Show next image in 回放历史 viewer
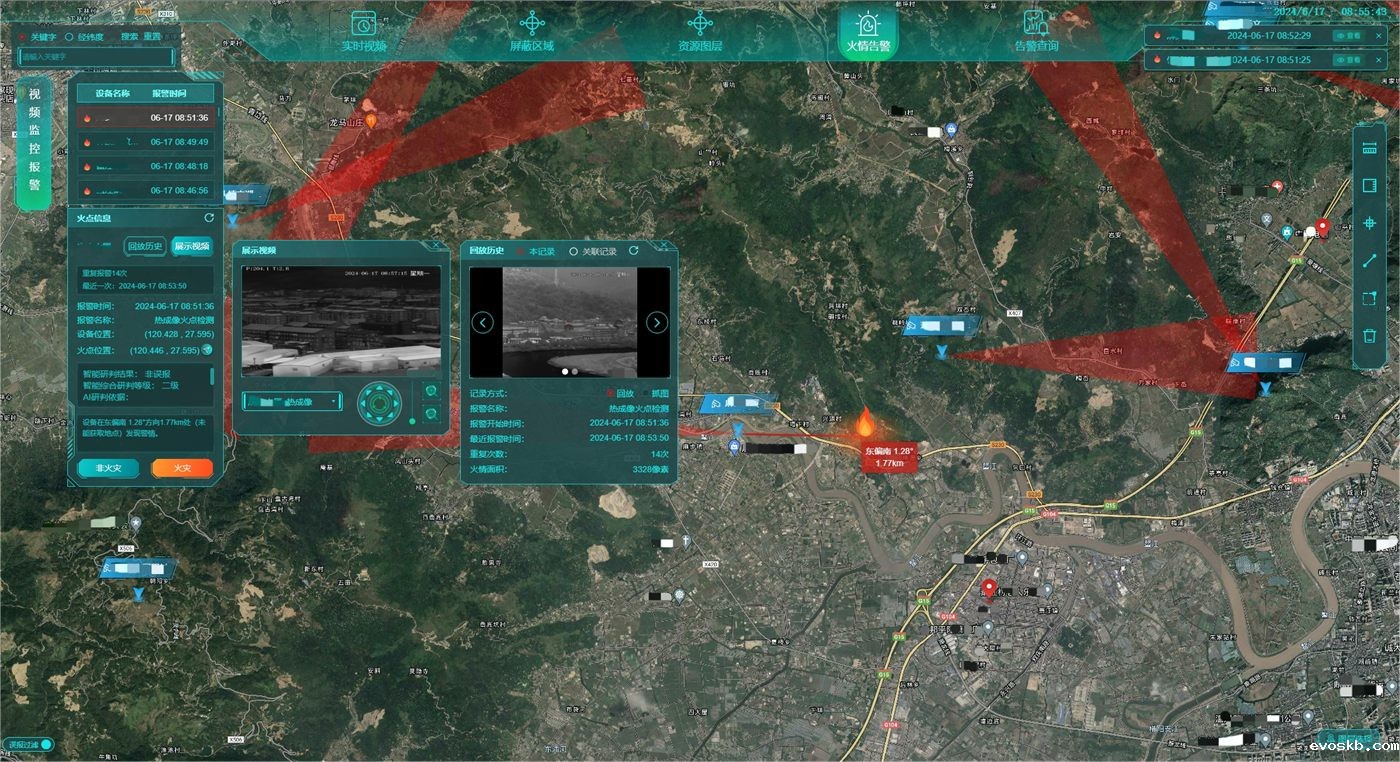The image size is (1400, 762). pyautogui.click(x=656, y=322)
